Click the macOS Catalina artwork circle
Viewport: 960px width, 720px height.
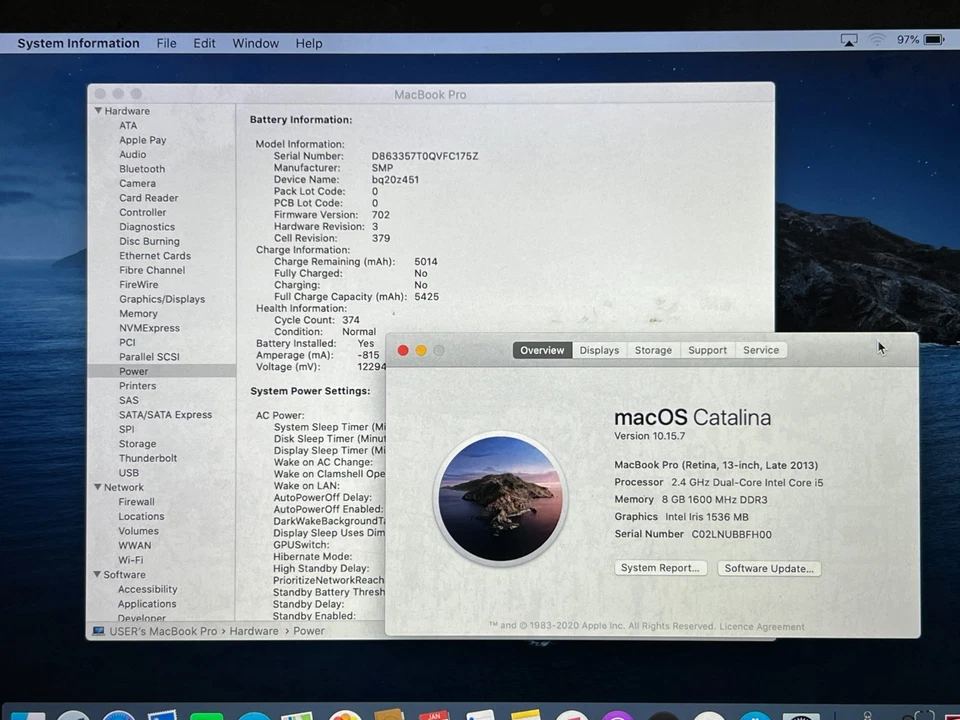point(500,498)
